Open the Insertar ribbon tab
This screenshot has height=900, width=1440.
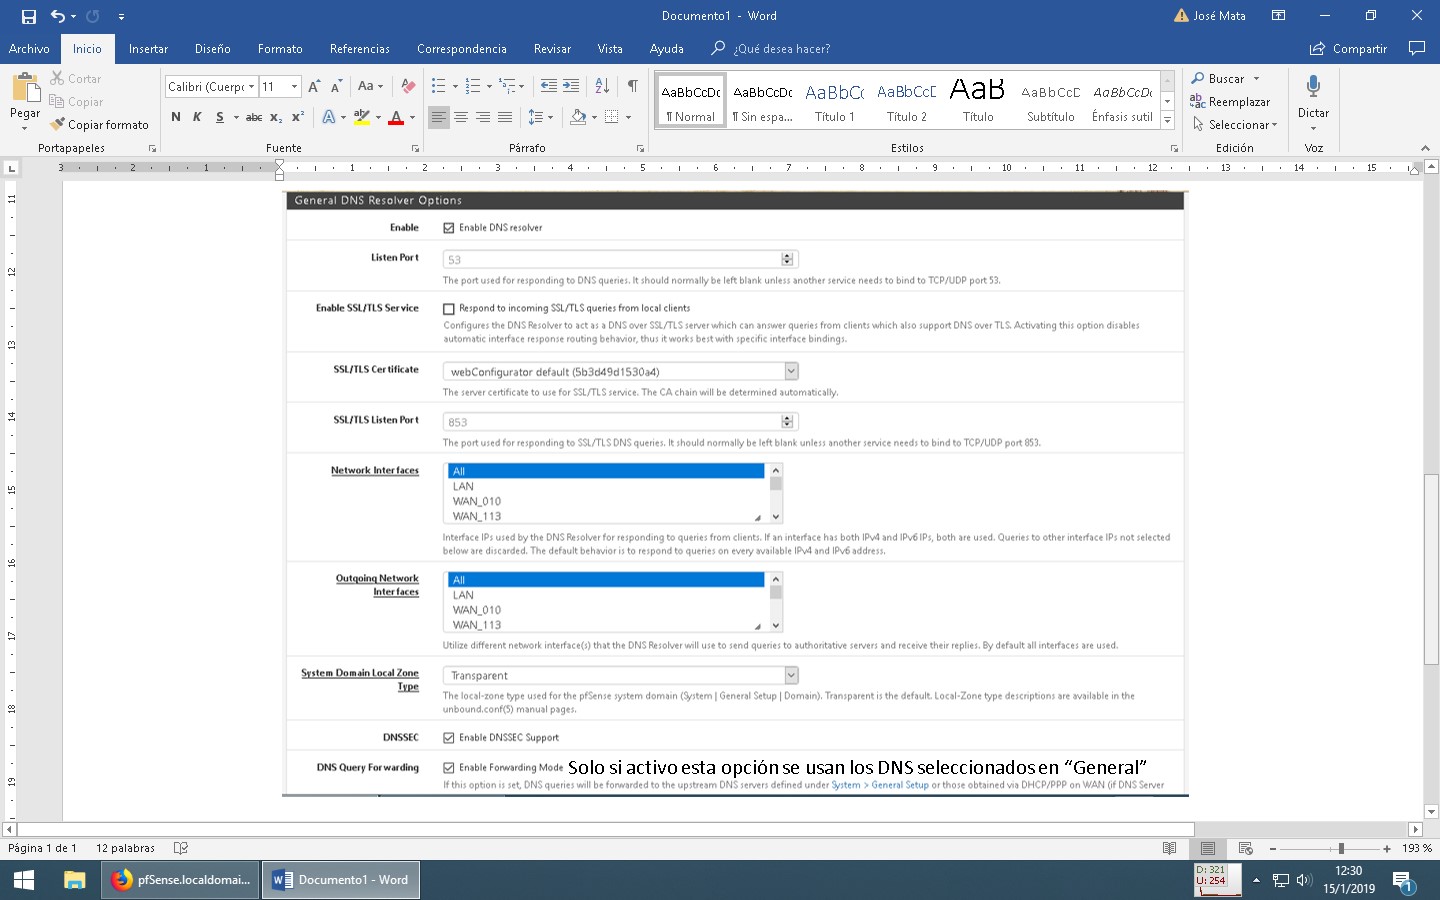(148, 49)
